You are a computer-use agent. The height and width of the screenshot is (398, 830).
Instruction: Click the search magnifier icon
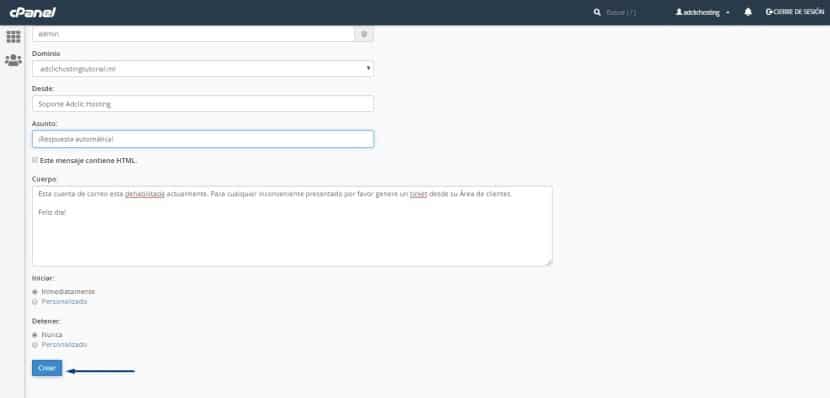click(x=597, y=12)
